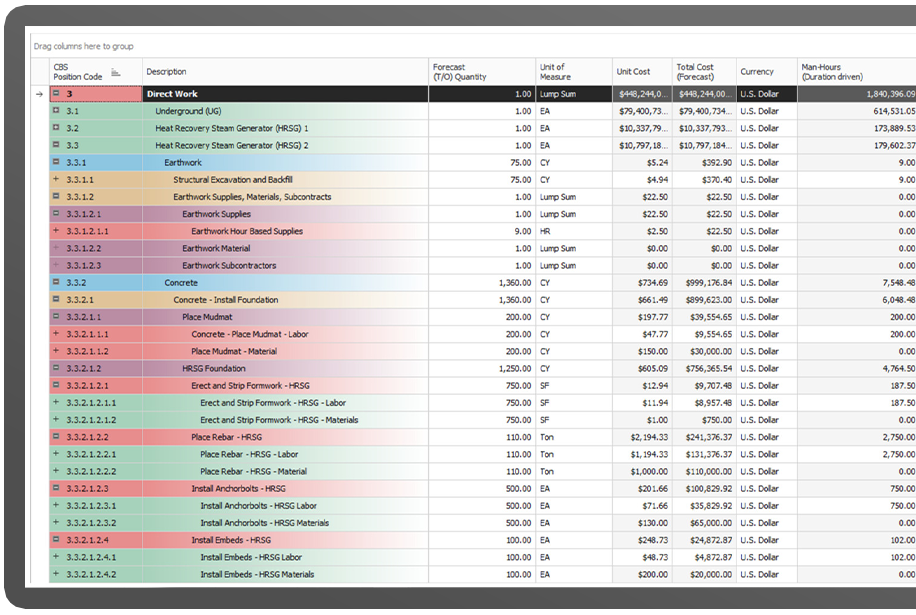
Task: Expand row 3.1 Underground (UG)
Action: pyautogui.click(x=56, y=110)
